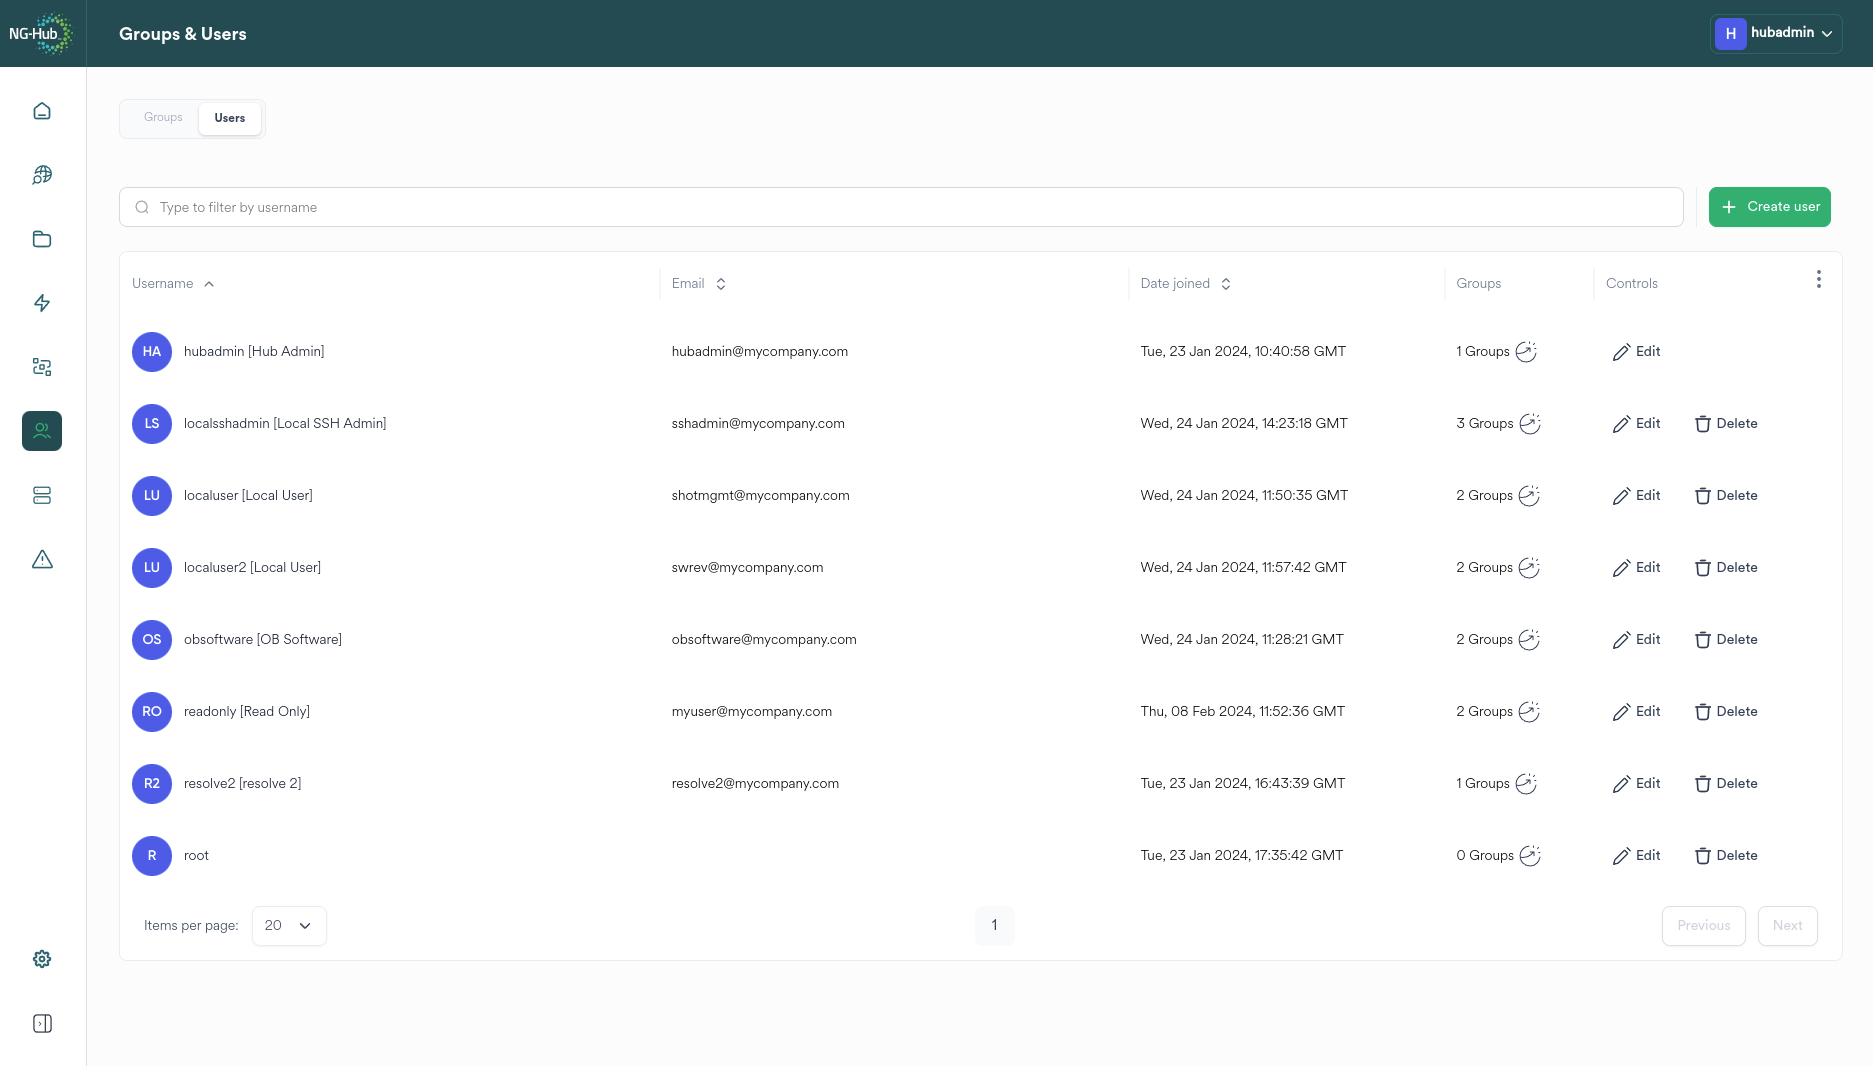Open the Home dashboard from the sidebar
Screen dimensions: 1873x1066
[x=42, y=110]
